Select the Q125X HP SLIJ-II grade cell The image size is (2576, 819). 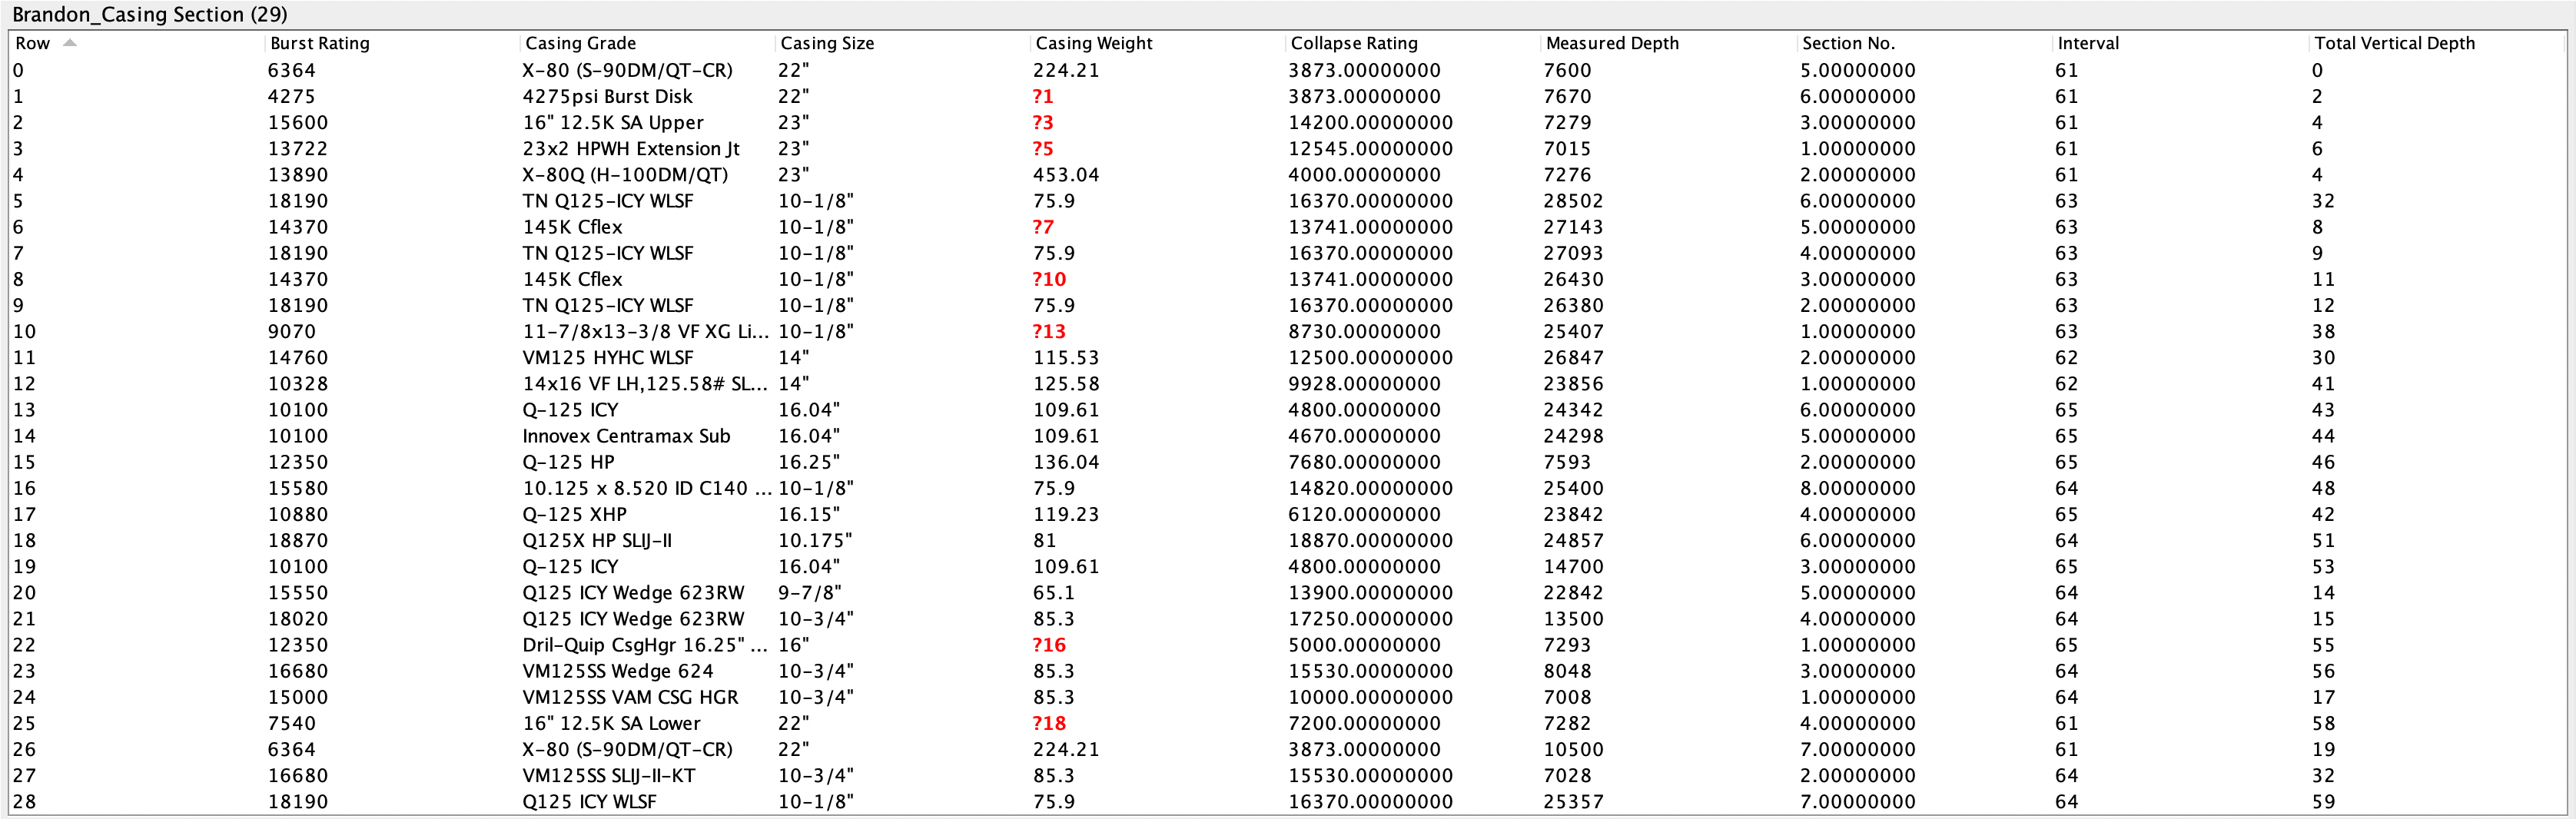click(597, 541)
